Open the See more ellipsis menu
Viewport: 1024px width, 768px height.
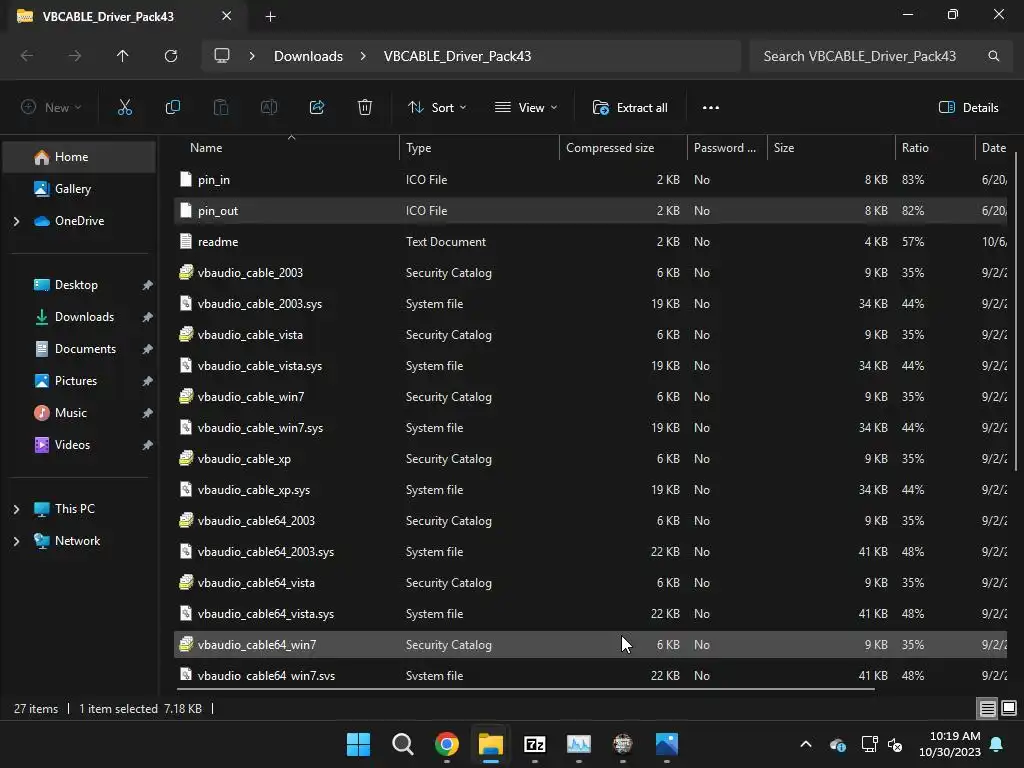coord(711,108)
